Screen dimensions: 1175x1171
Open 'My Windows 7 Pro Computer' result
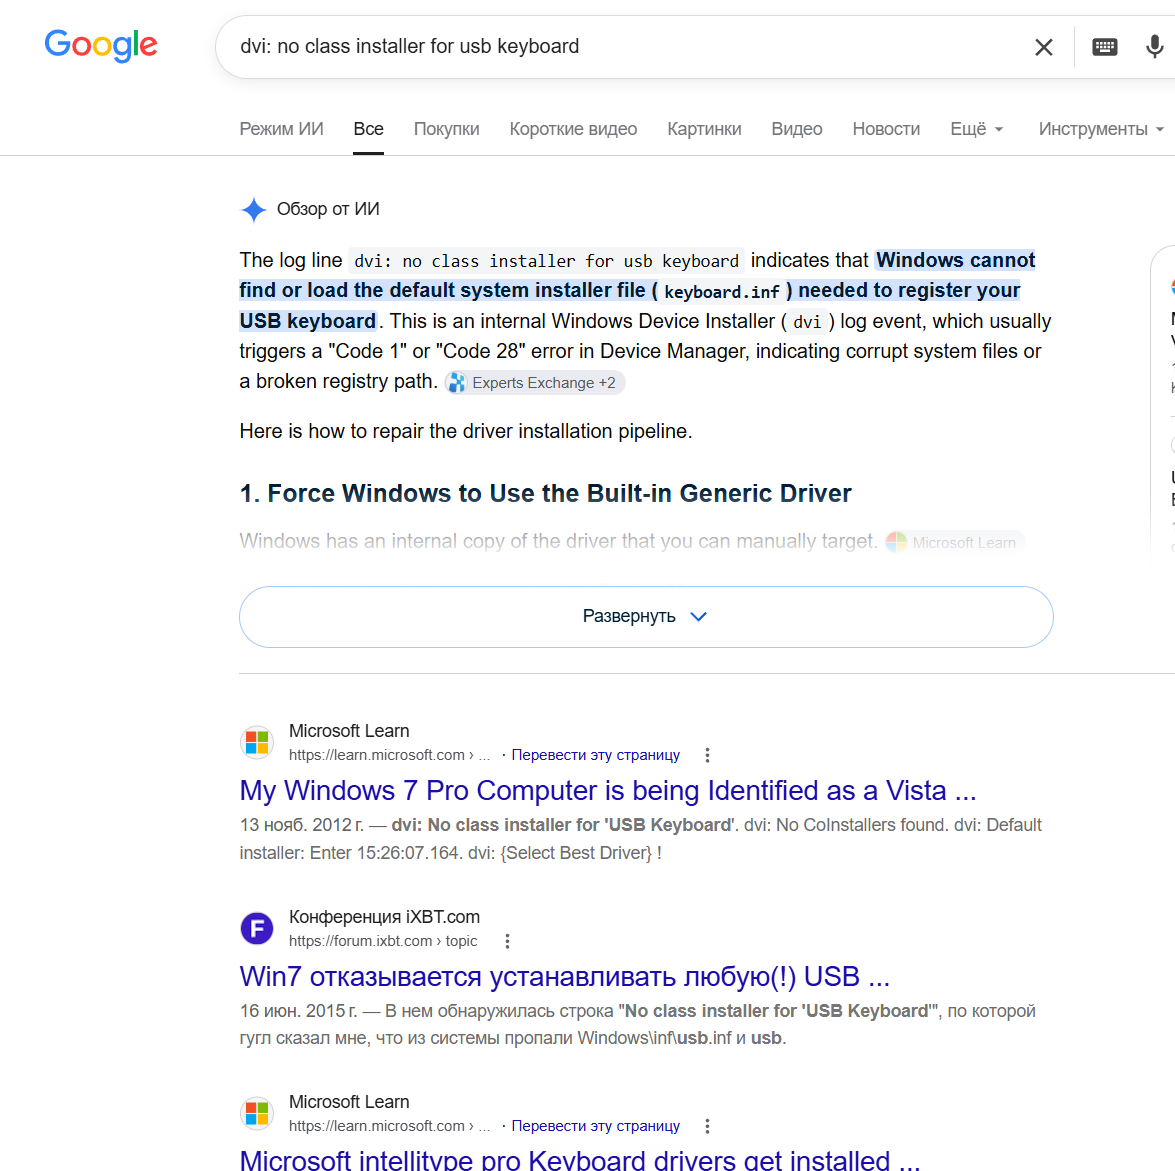coord(608,790)
